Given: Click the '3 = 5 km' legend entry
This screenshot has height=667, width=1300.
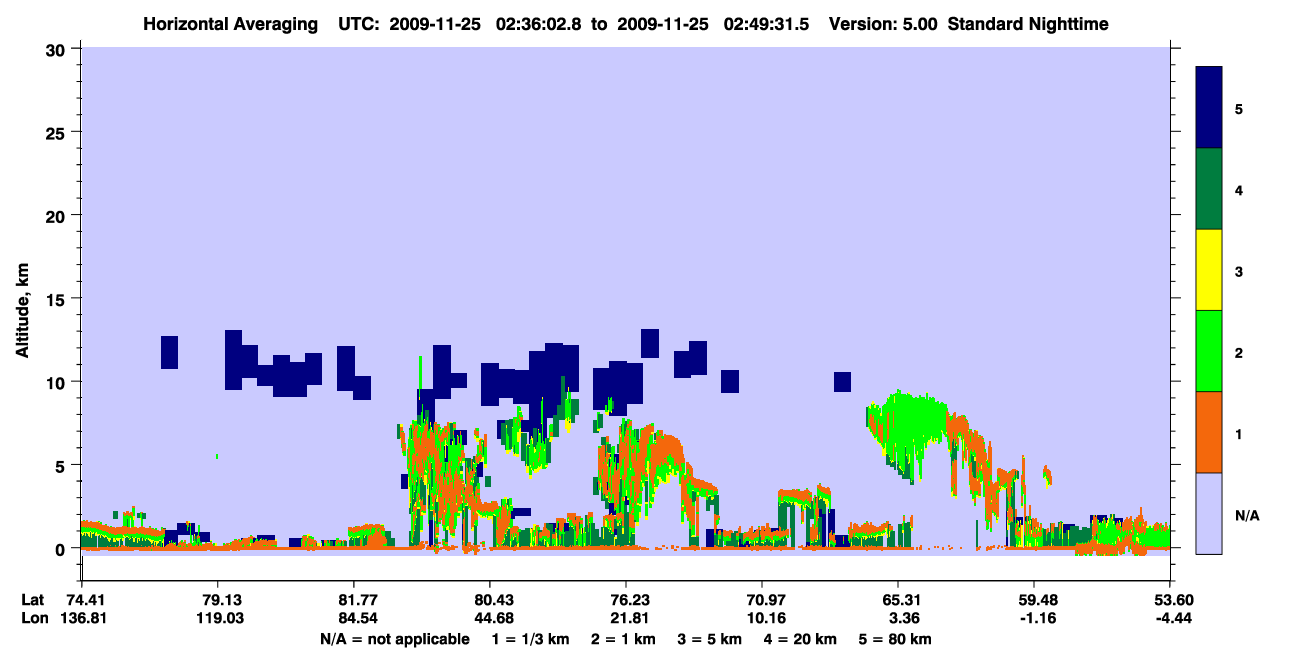Looking at the screenshot, I should (x=710, y=639).
